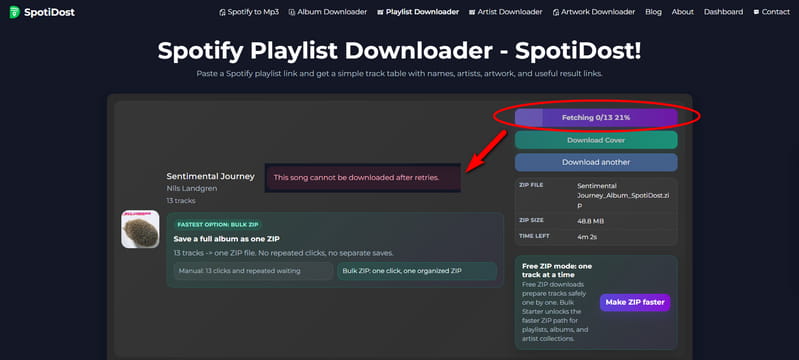The width and height of the screenshot is (799, 360).
Task: Click the Download another button
Action: [x=596, y=162]
